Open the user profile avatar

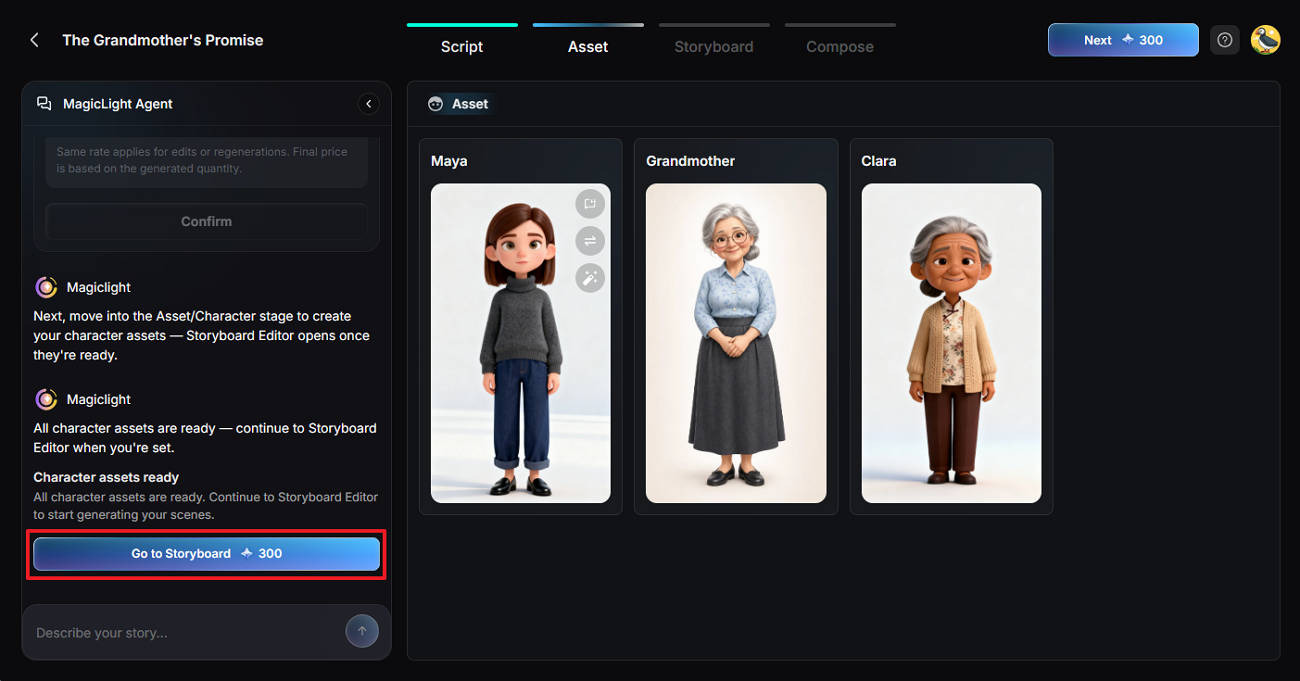point(1266,40)
